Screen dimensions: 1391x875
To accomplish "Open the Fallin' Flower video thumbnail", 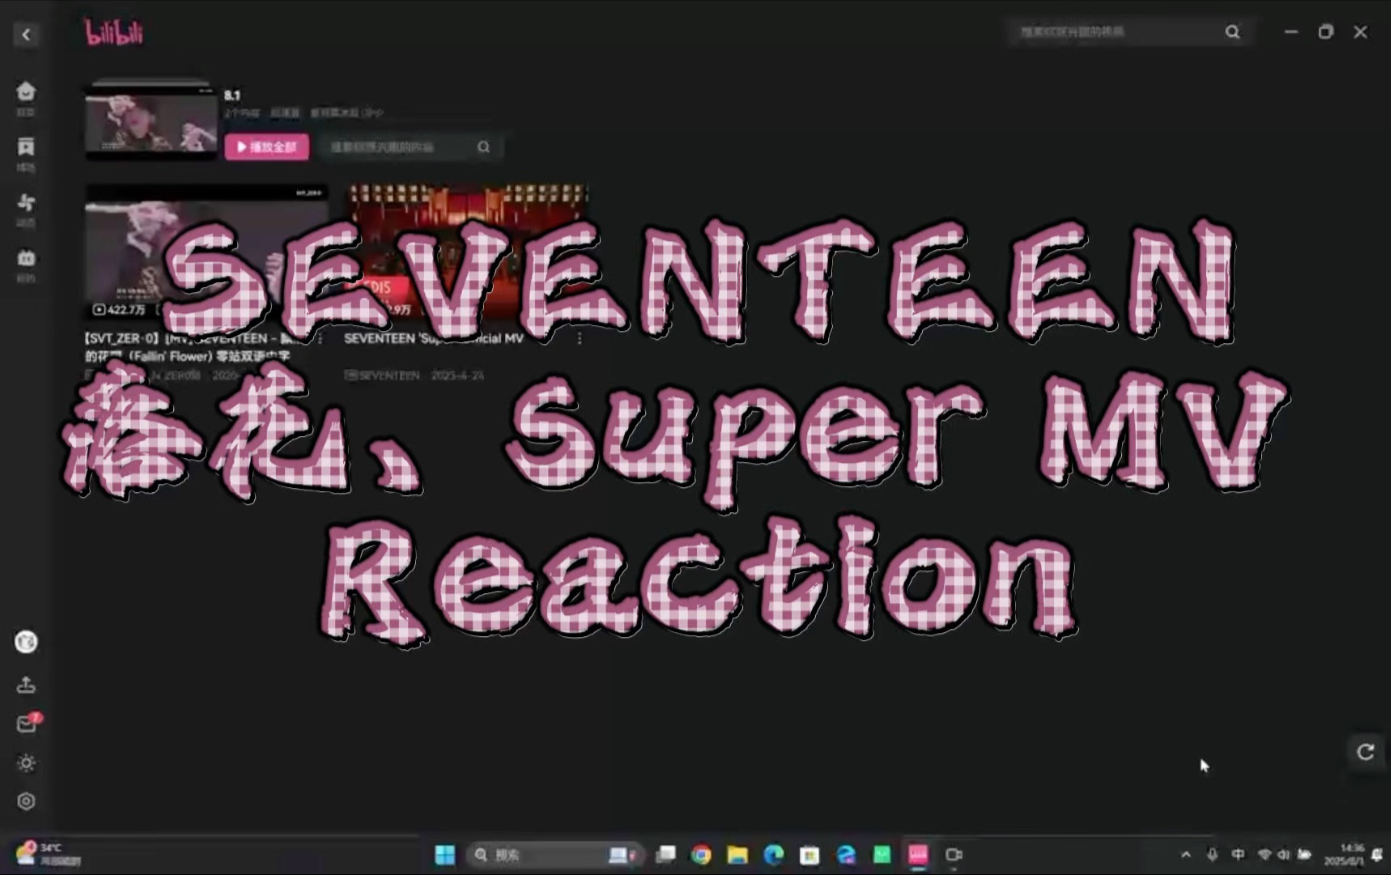I will [x=205, y=248].
